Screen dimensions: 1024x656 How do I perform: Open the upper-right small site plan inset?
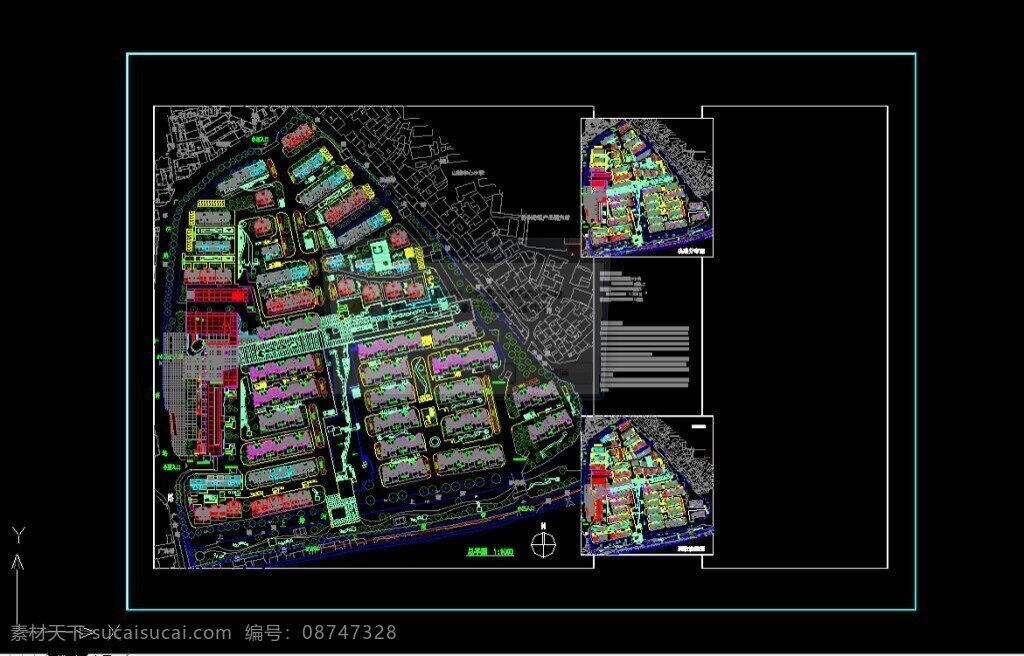pyautogui.click(x=647, y=188)
